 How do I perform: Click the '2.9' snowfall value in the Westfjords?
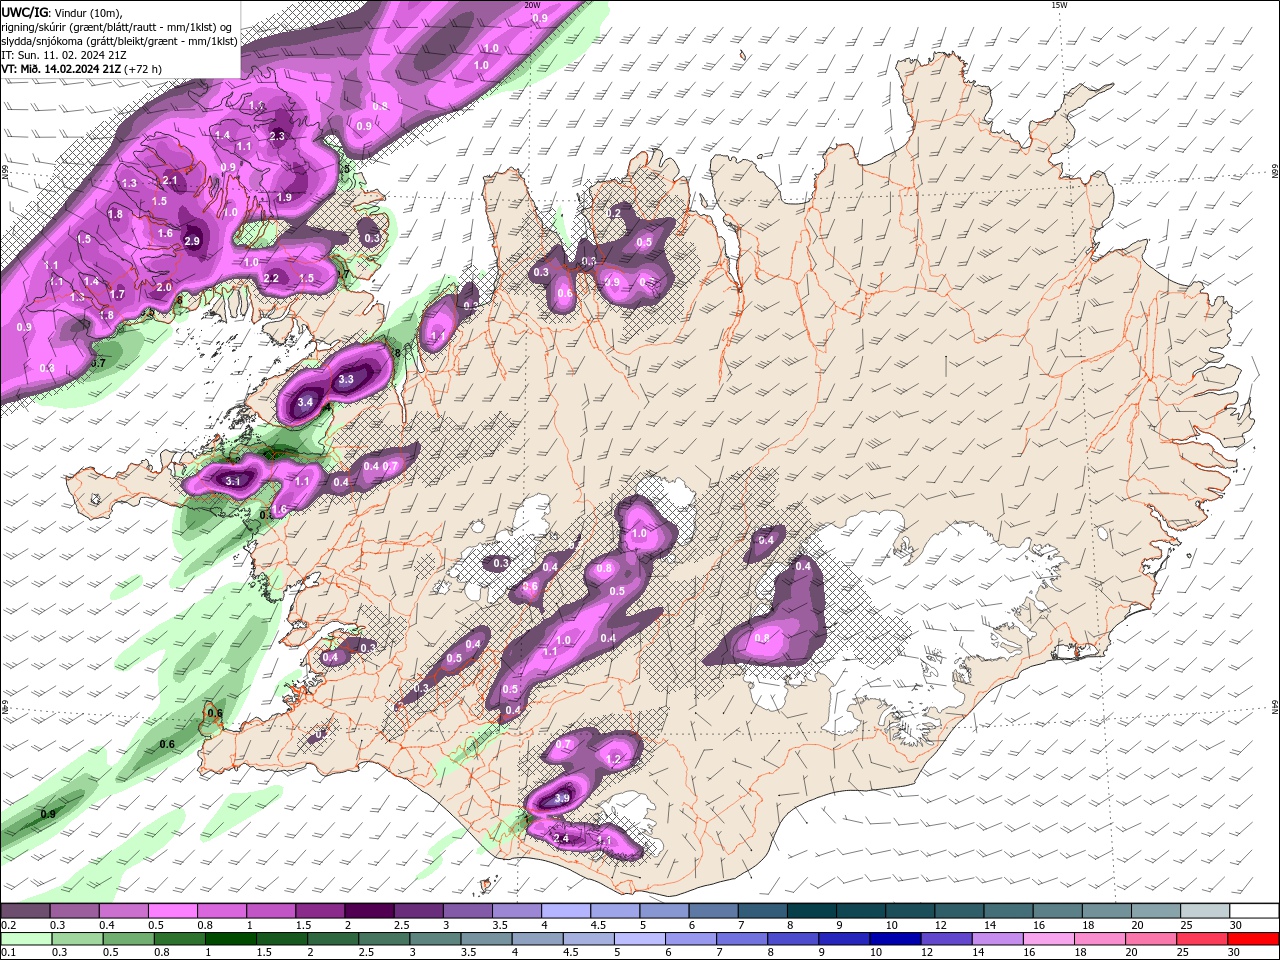pyautogui.click(x=193, y=241)
